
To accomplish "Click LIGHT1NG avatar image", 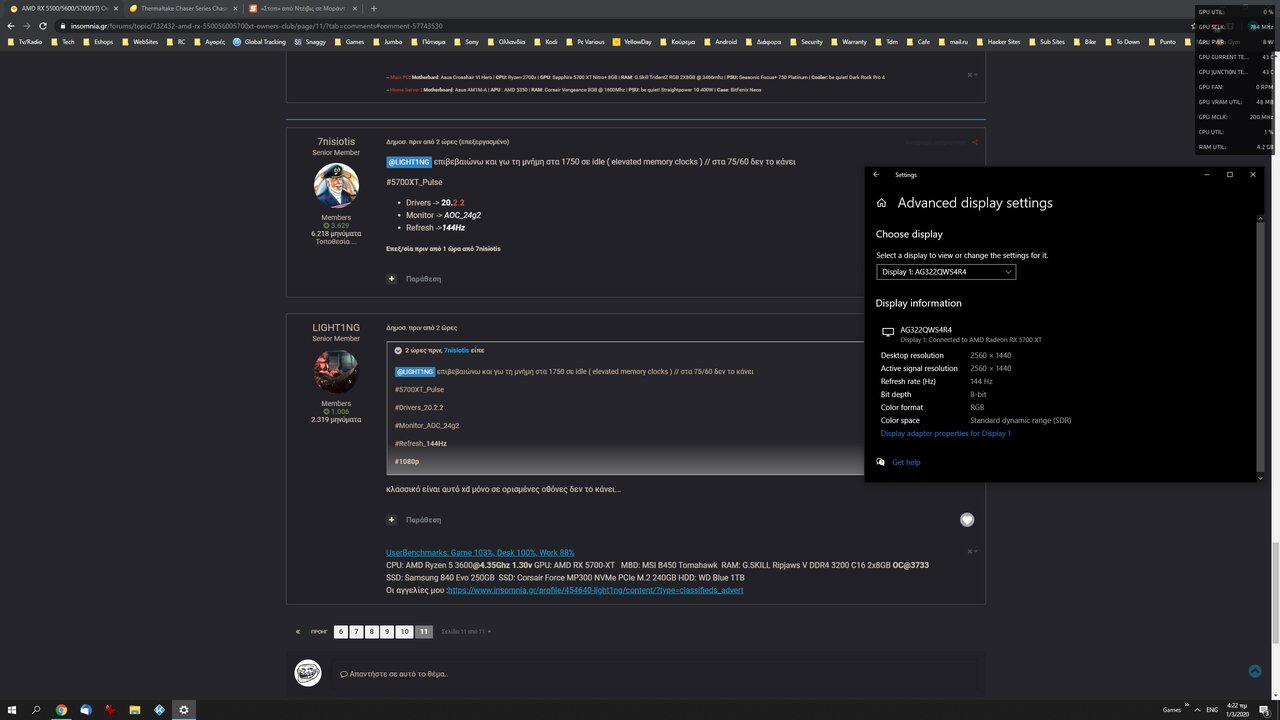I will 336,372.
